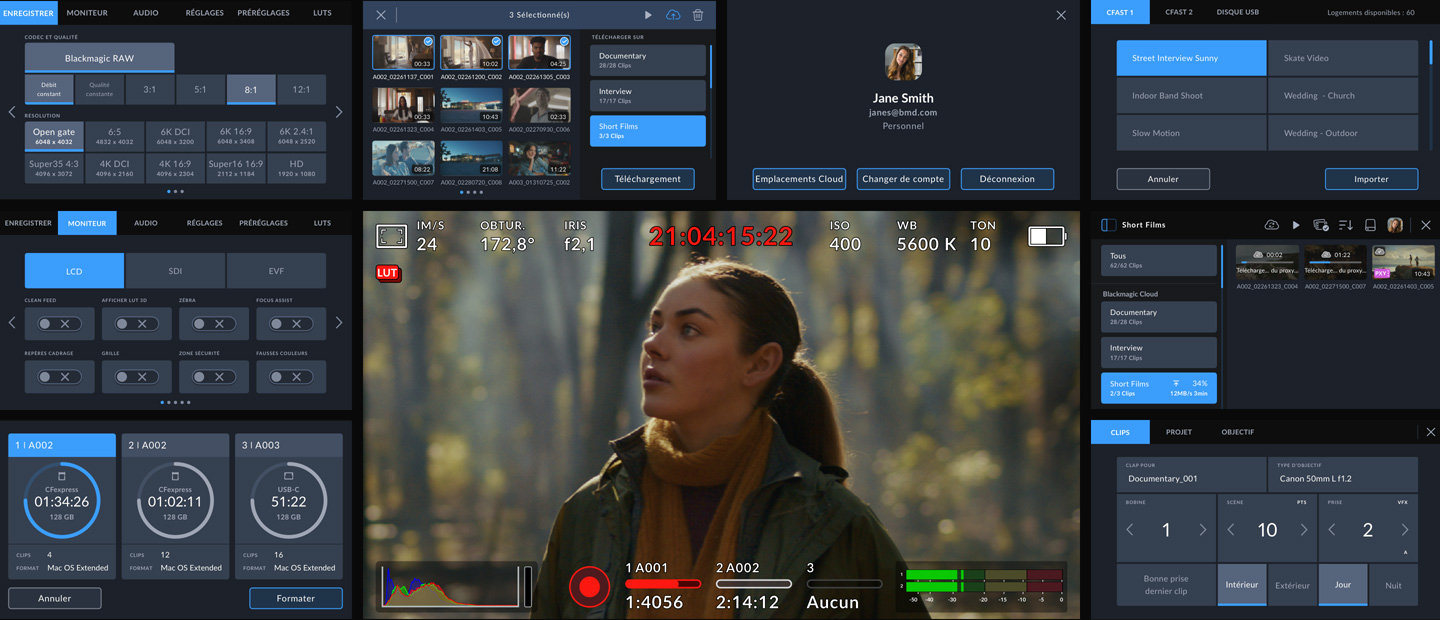1440x620 pixels.
Task: Click the frame guides icon left of IM/S
Action: tap(391, 236)
